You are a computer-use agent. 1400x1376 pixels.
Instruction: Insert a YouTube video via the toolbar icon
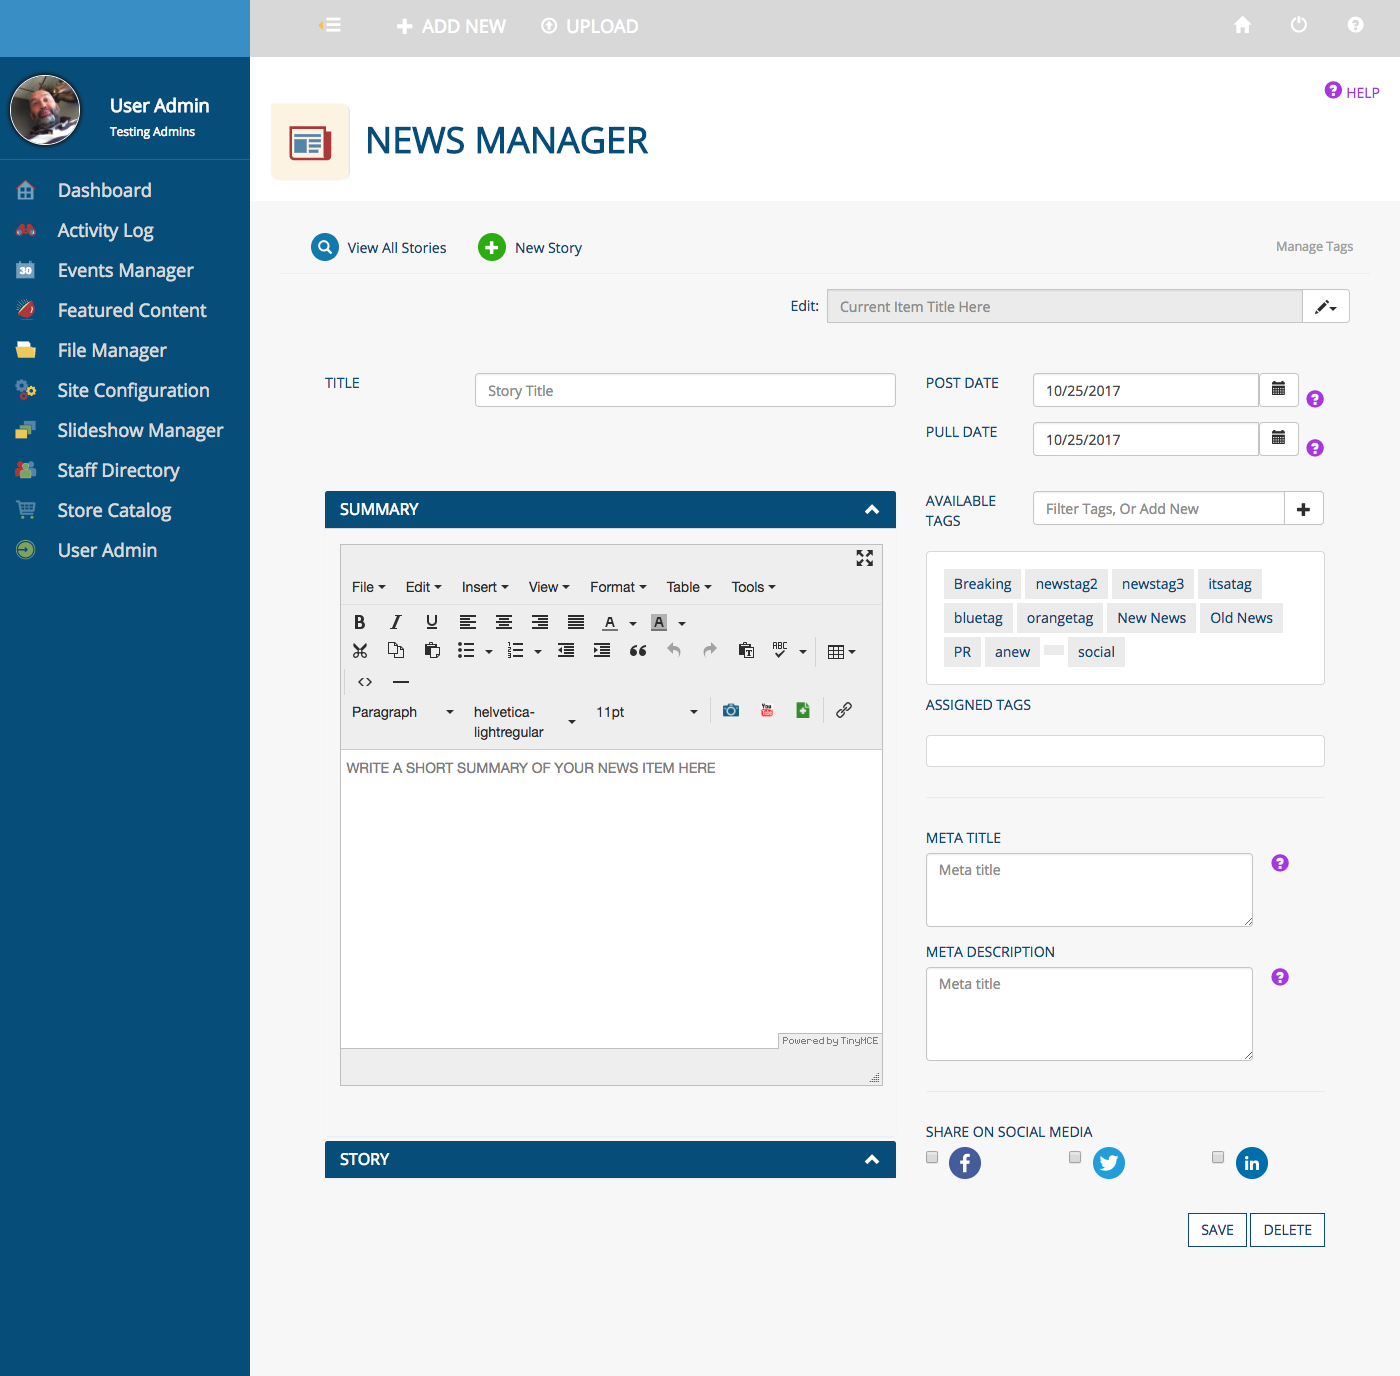pyautogui.click(x=767, y=710)
